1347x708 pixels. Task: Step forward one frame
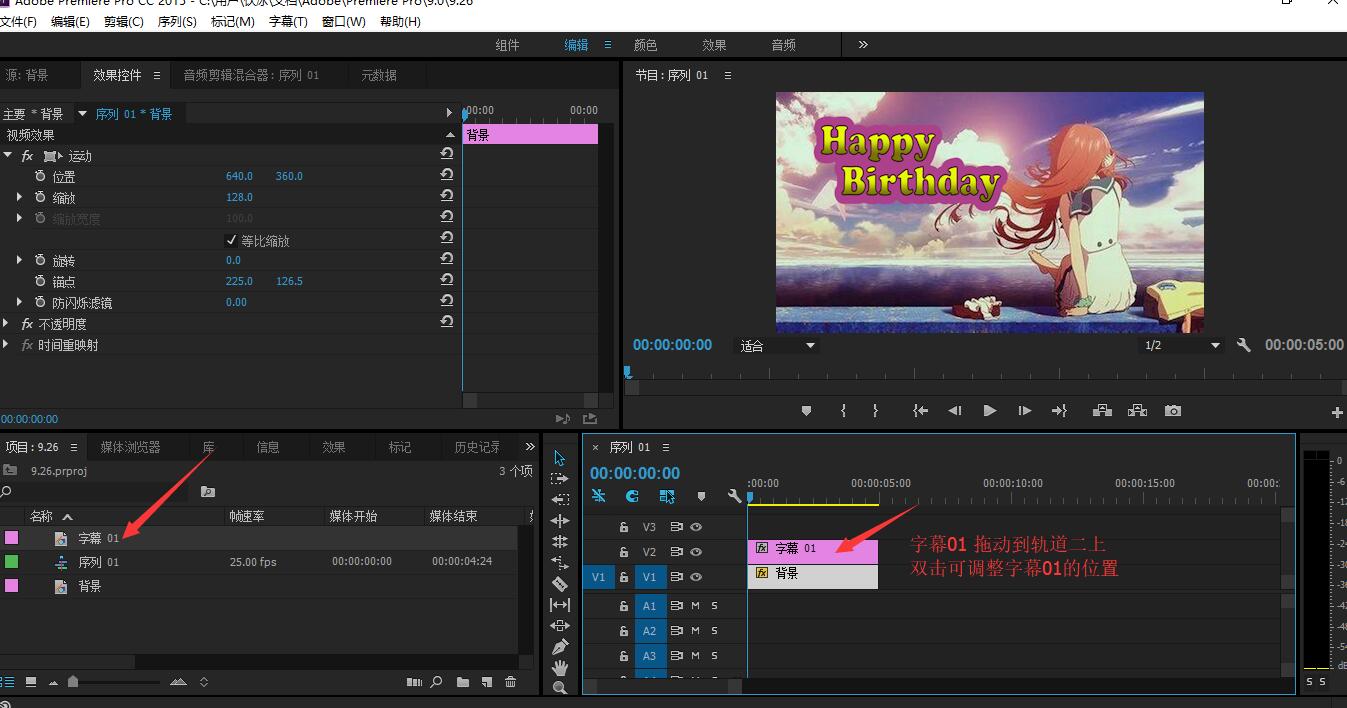pyautogui.click(x=1024, y=411)
